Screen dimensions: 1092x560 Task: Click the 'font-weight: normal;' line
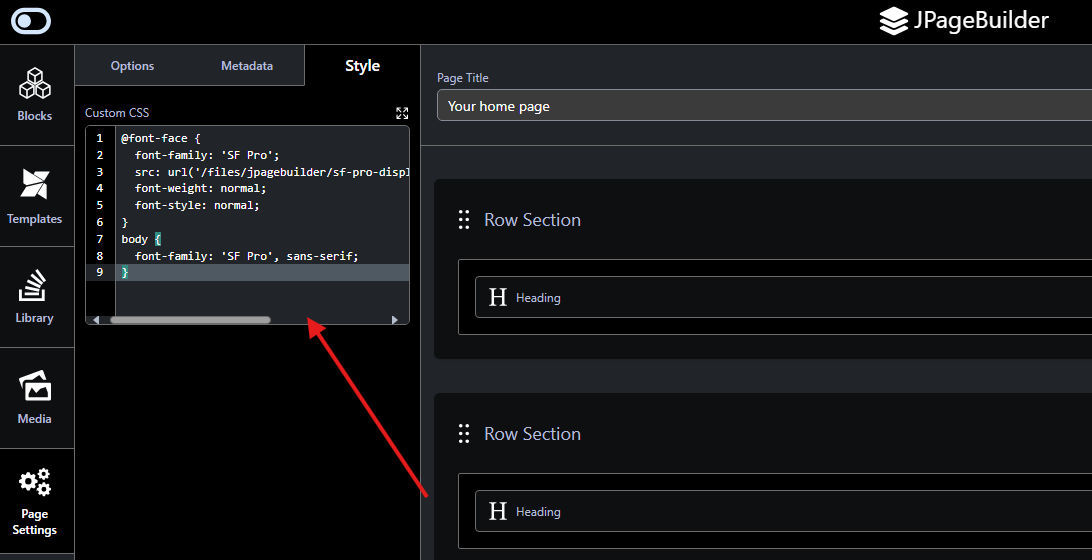[201, 188]
